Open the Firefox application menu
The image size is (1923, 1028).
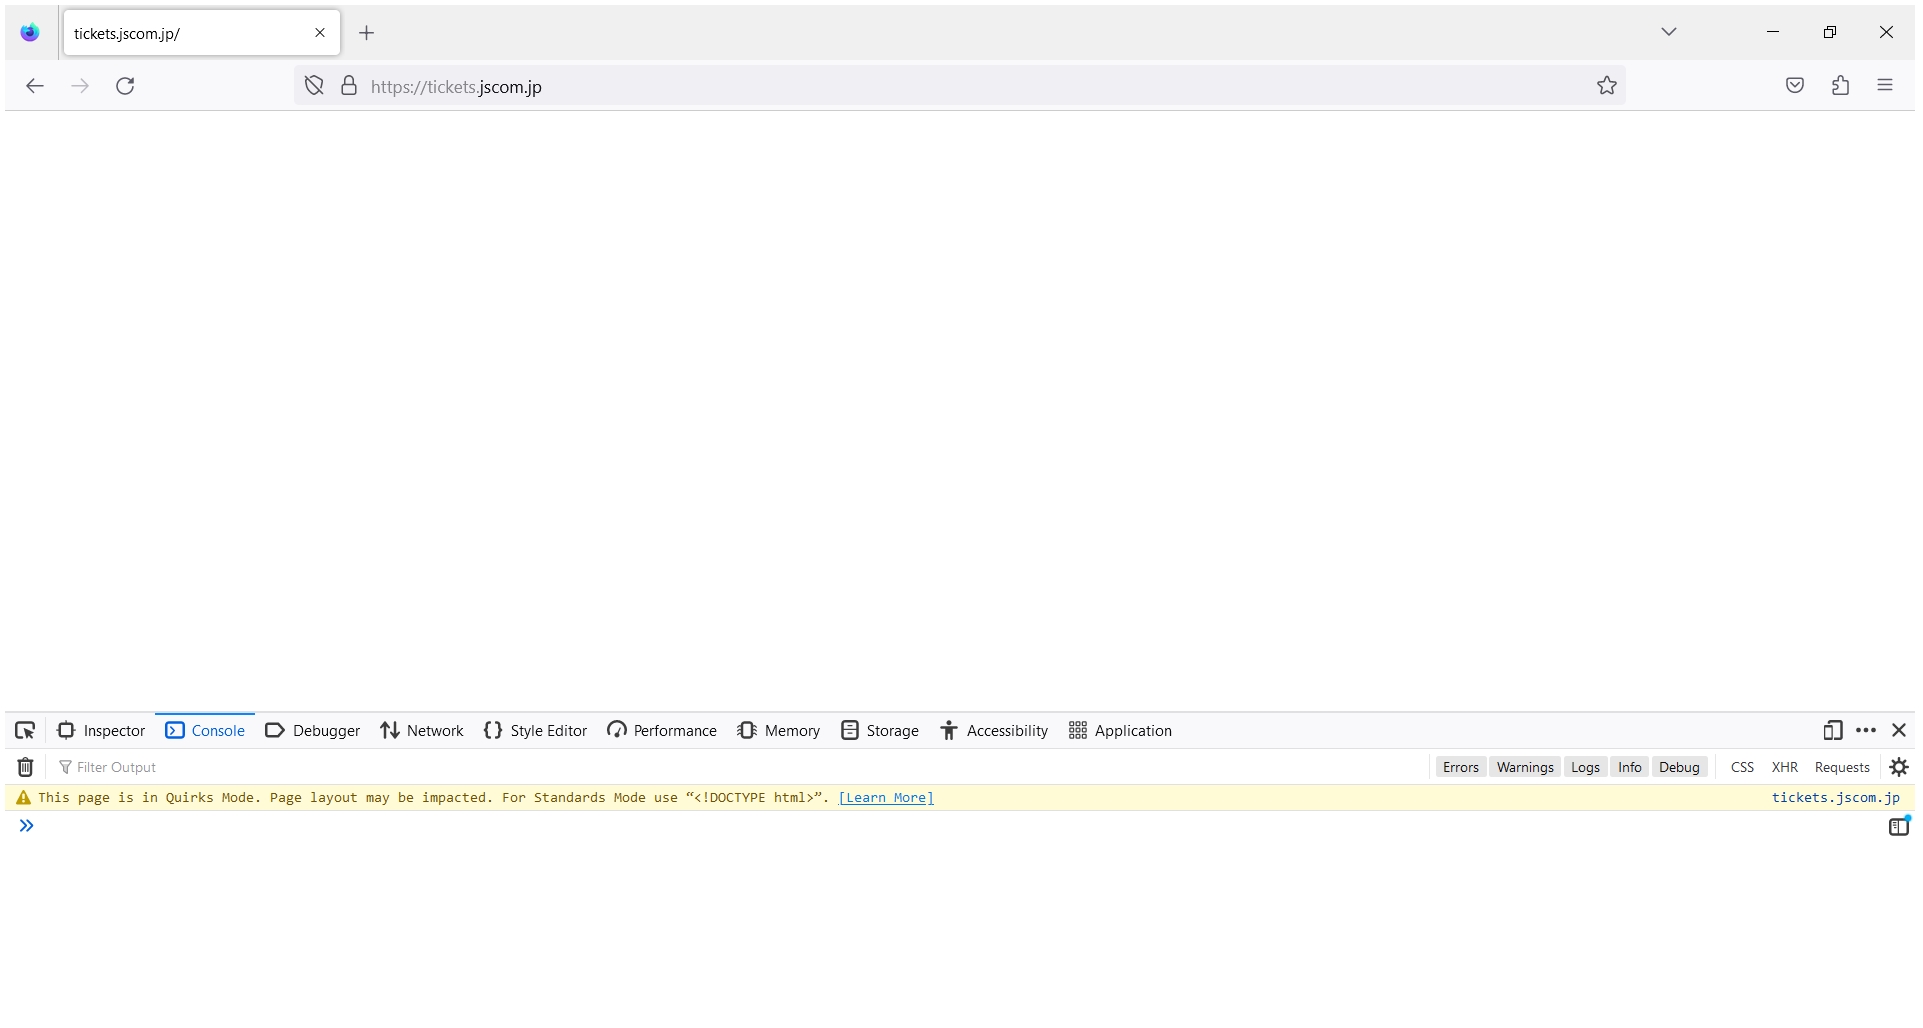(x=1886, y=86)
